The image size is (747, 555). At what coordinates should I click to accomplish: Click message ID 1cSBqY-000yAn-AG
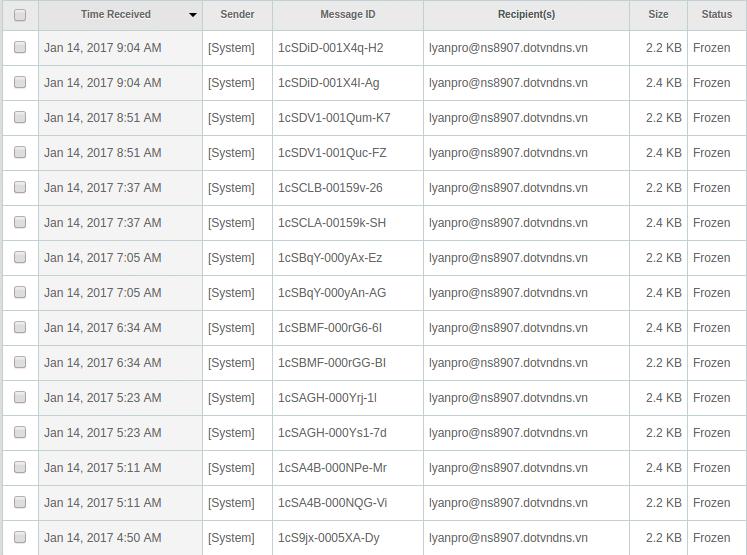[332, 293]
